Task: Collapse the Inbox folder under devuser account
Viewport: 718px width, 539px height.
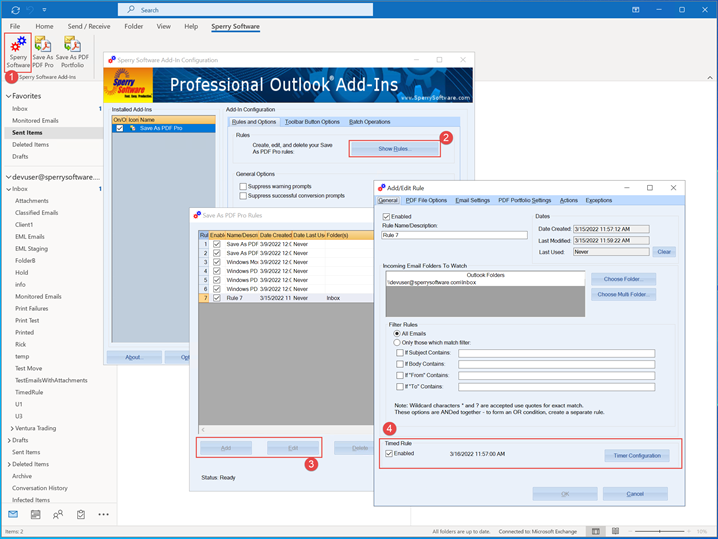Action: [9, 189]
